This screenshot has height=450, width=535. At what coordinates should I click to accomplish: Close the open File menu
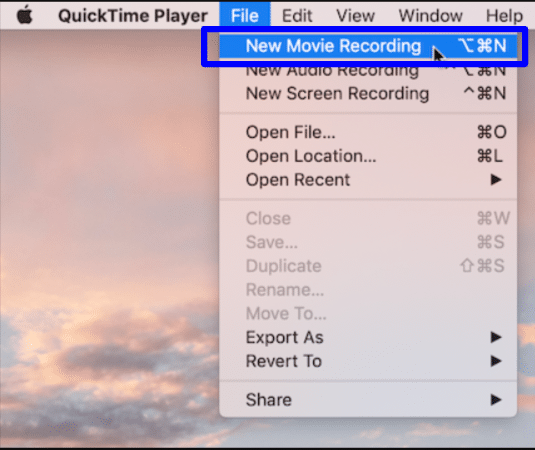pos(245,15)
